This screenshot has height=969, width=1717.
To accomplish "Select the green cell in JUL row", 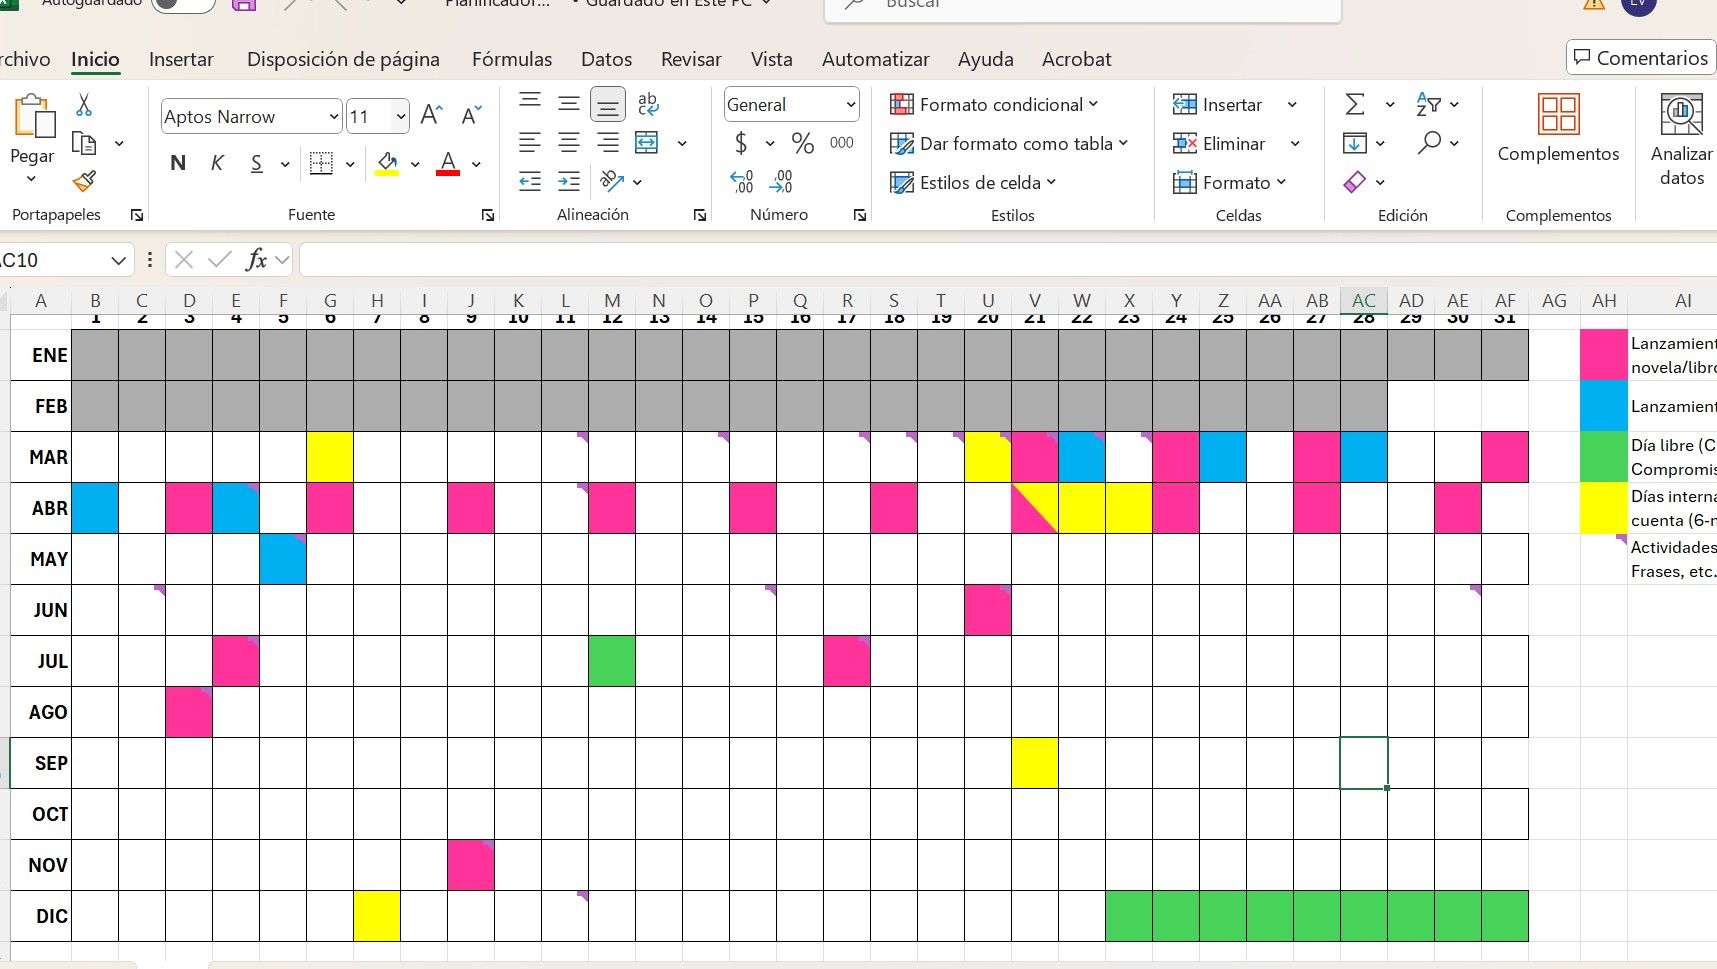I will coord(612,661).
